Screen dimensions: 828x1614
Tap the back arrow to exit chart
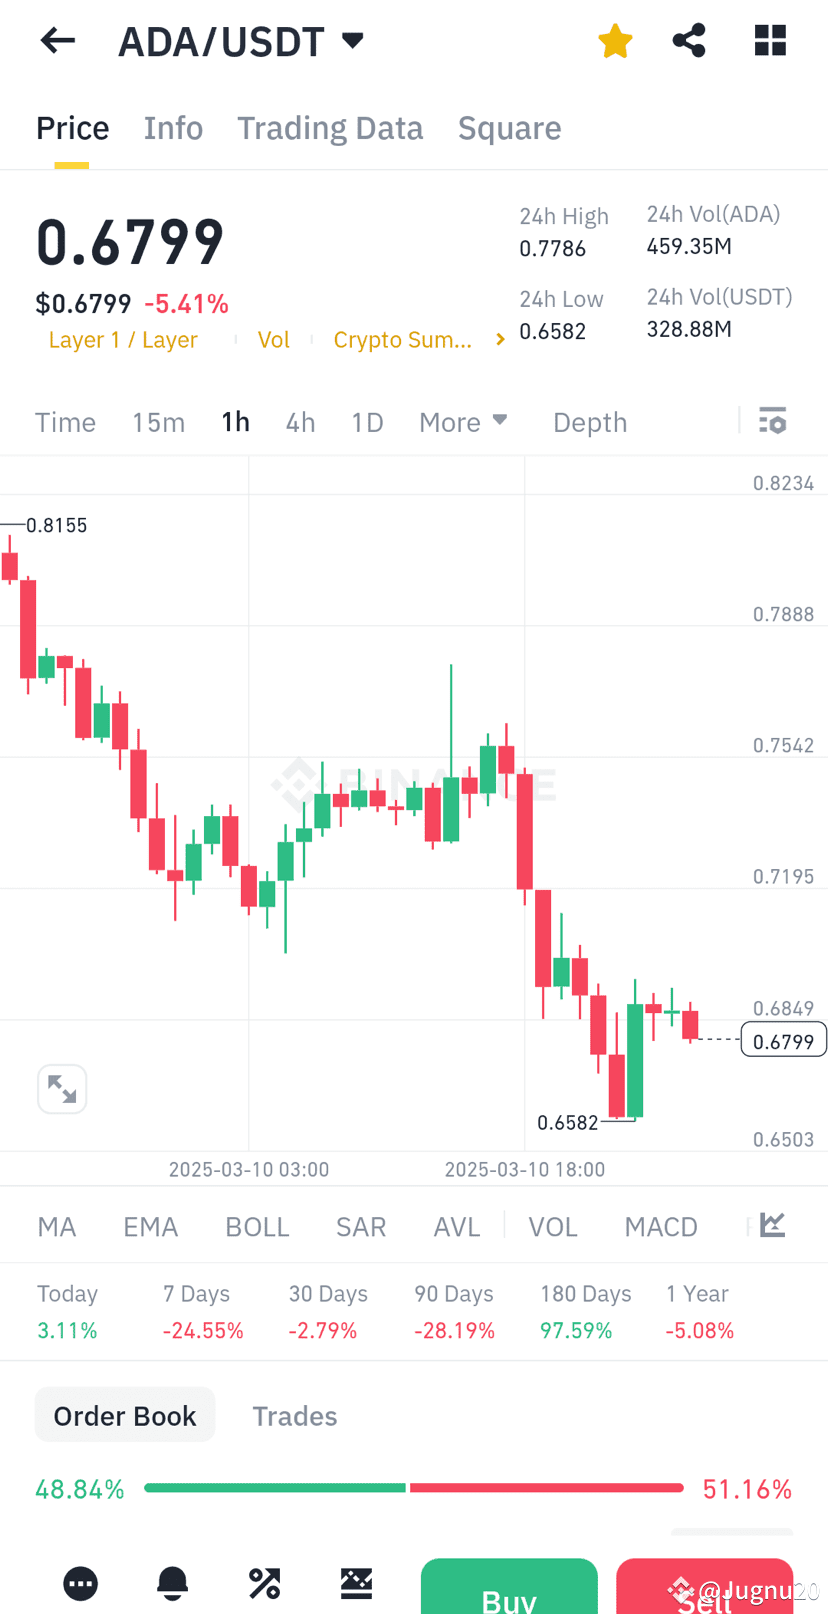(x=57, y=40)
